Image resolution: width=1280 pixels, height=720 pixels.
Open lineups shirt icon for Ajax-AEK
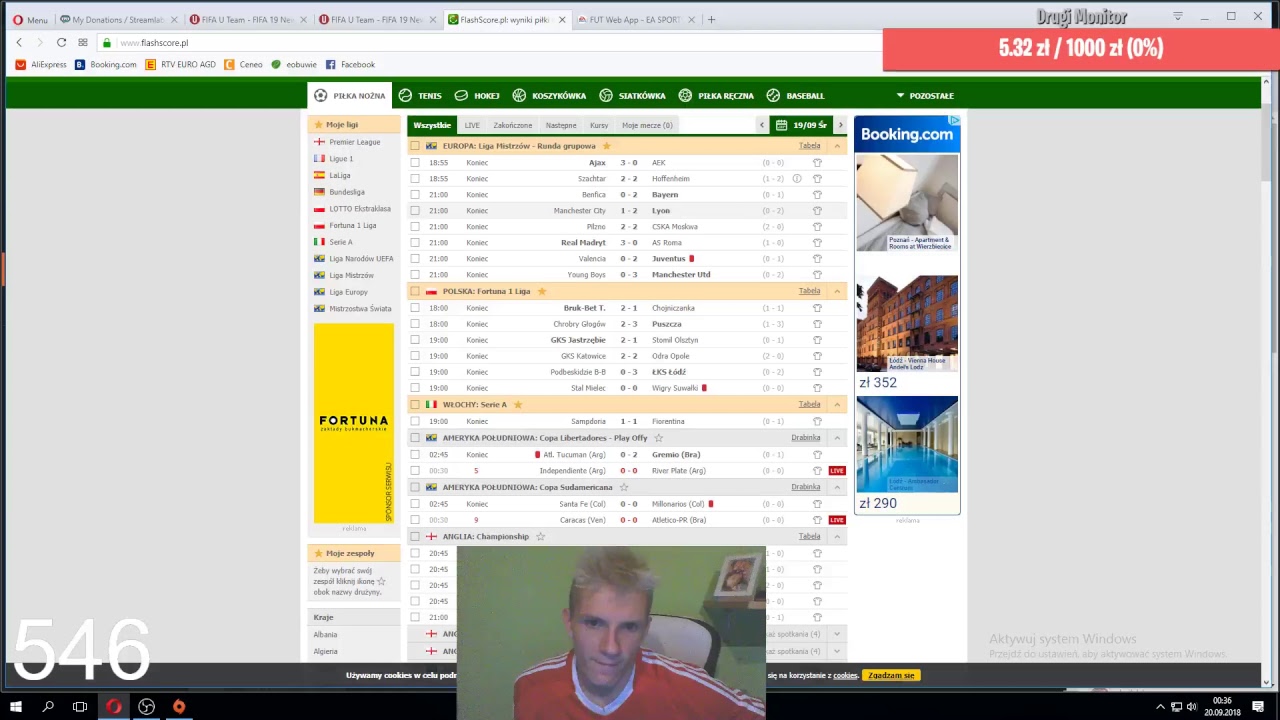817,163
